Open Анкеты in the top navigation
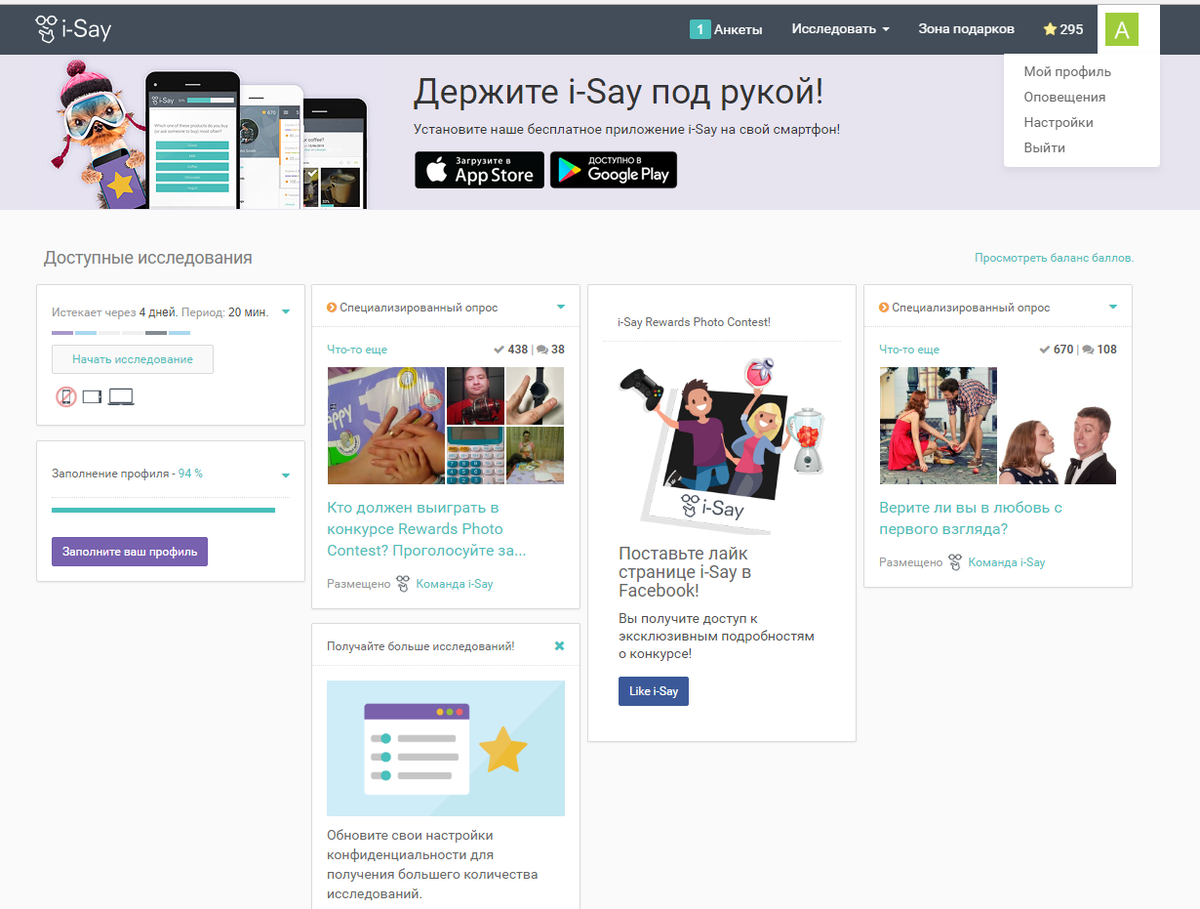The height and width of the screenshot is (909, 1200). click(738, 29)
